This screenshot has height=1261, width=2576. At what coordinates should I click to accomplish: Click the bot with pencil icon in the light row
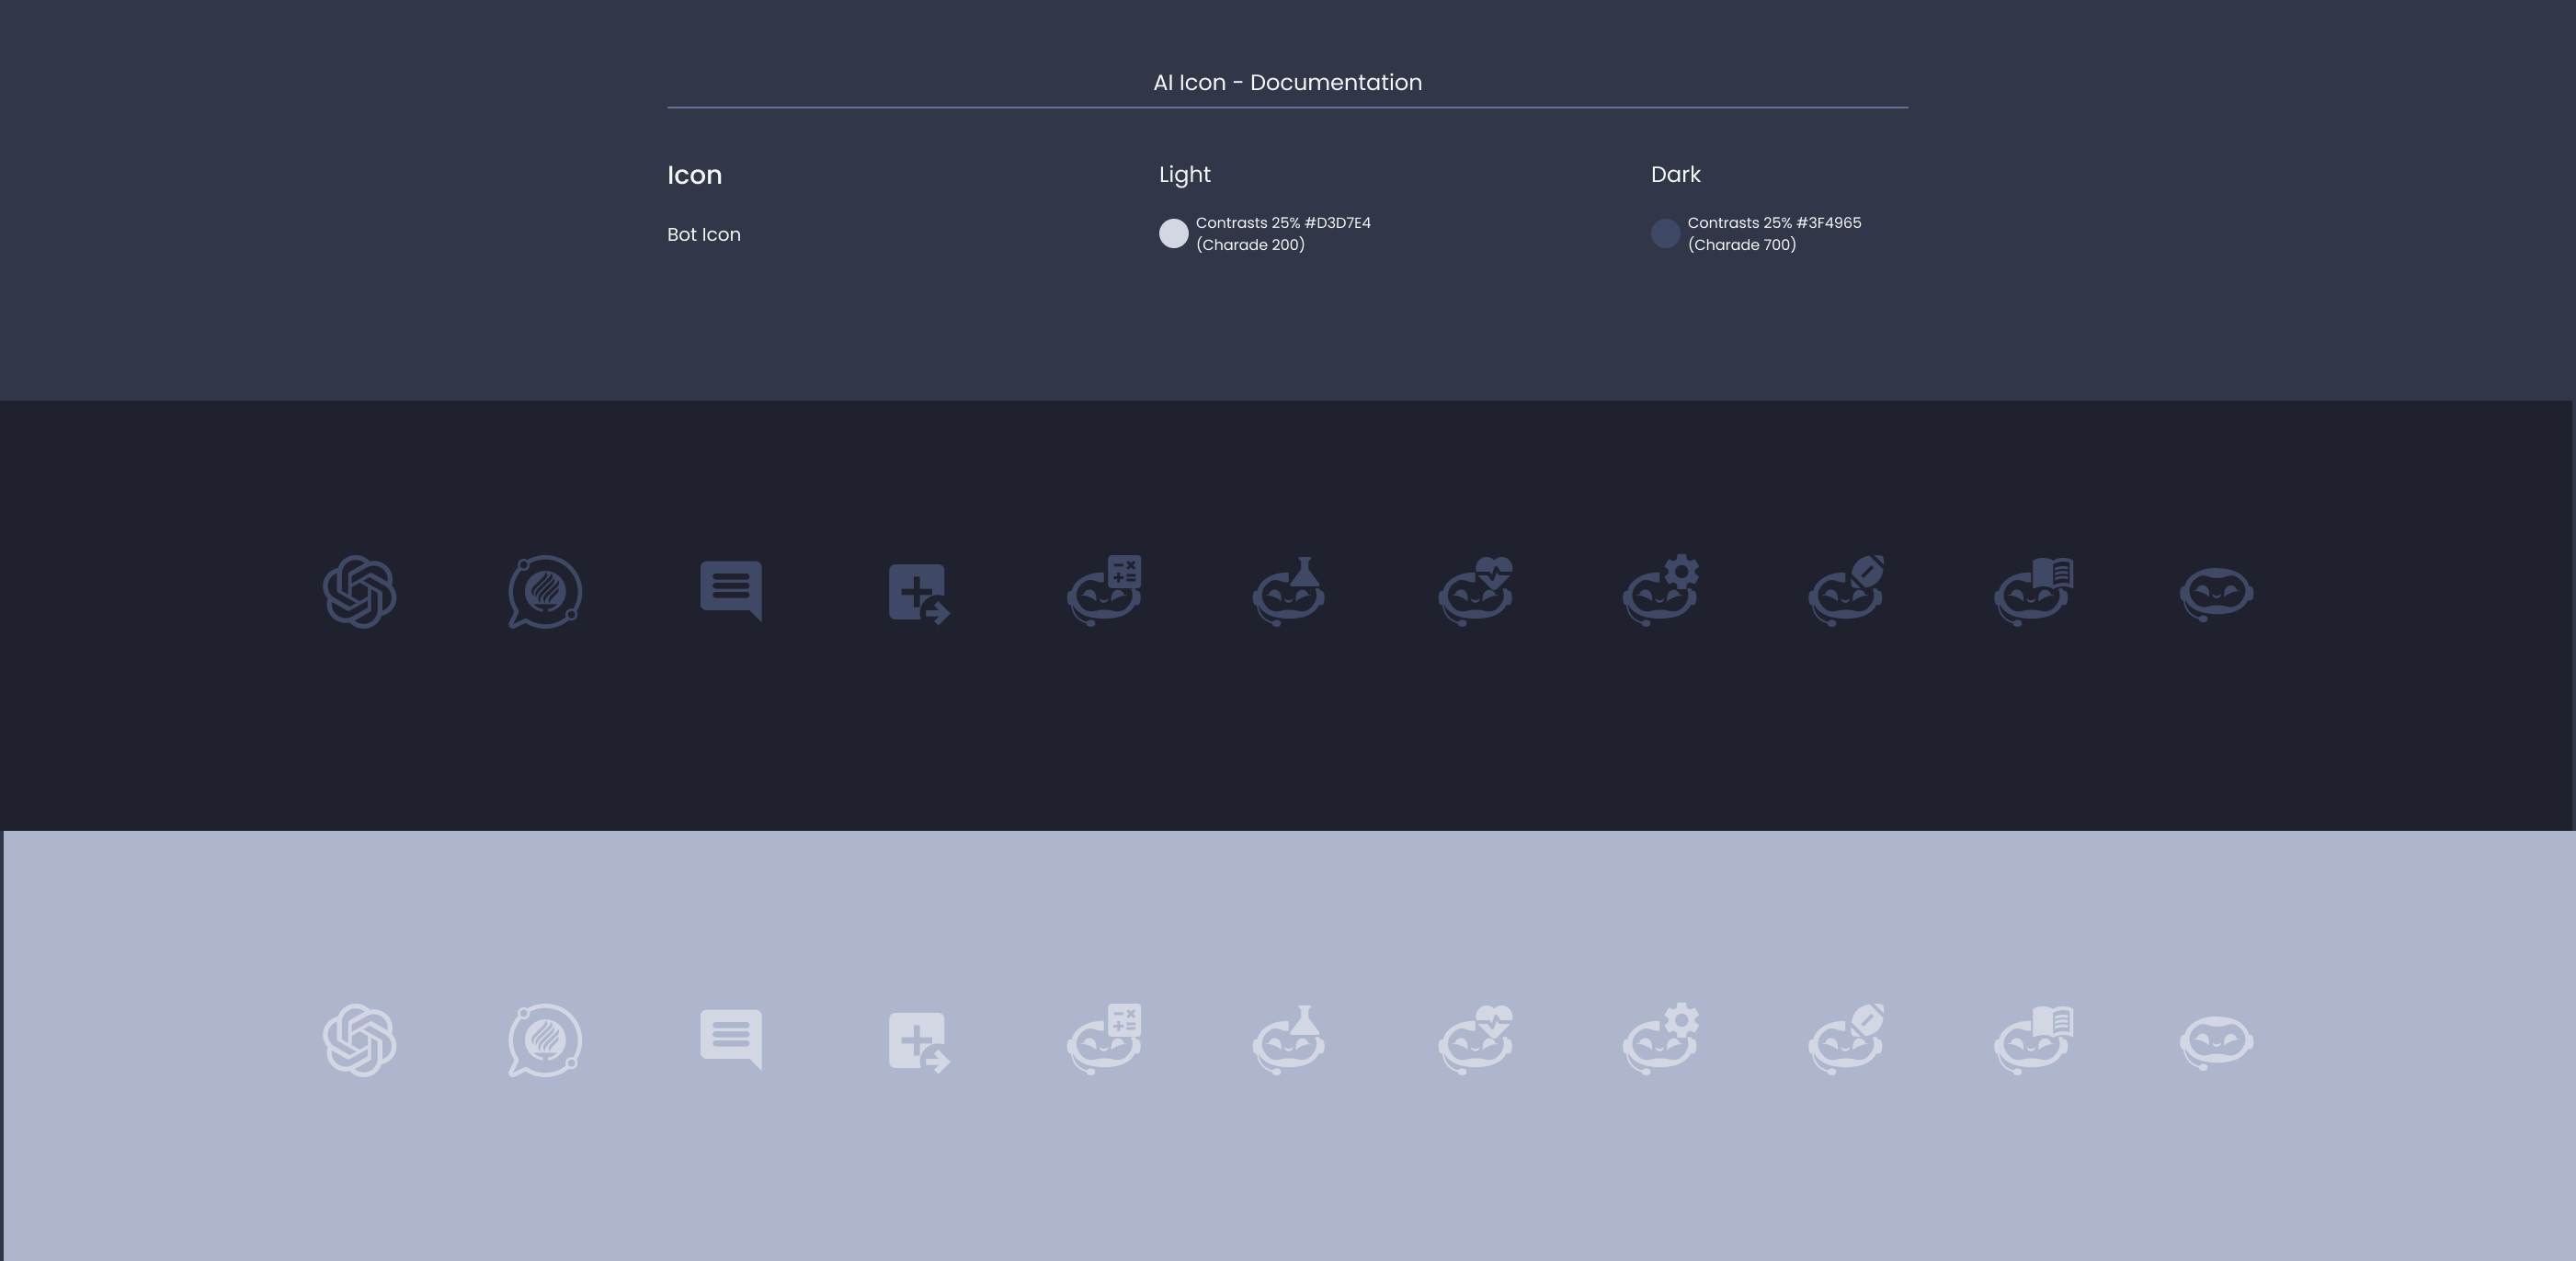coord(1846,1039)
